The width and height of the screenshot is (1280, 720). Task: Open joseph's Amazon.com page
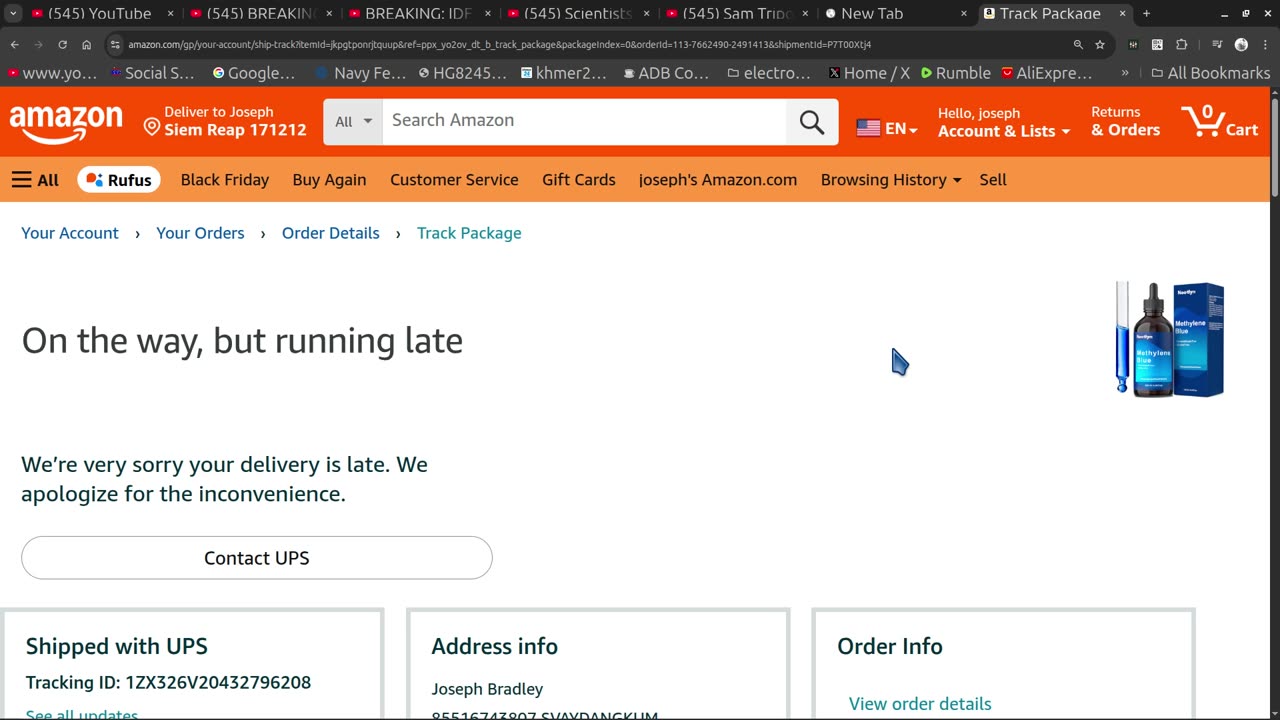718,180
